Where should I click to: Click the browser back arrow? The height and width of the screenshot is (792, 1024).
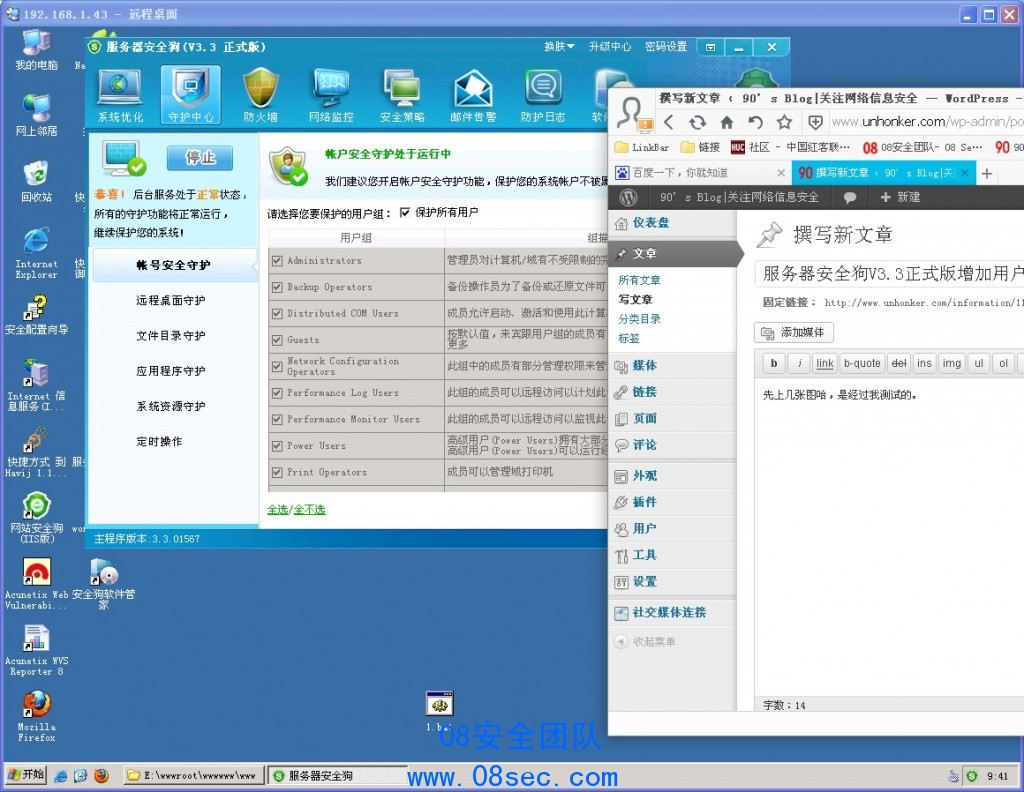(x=668, y=122)
